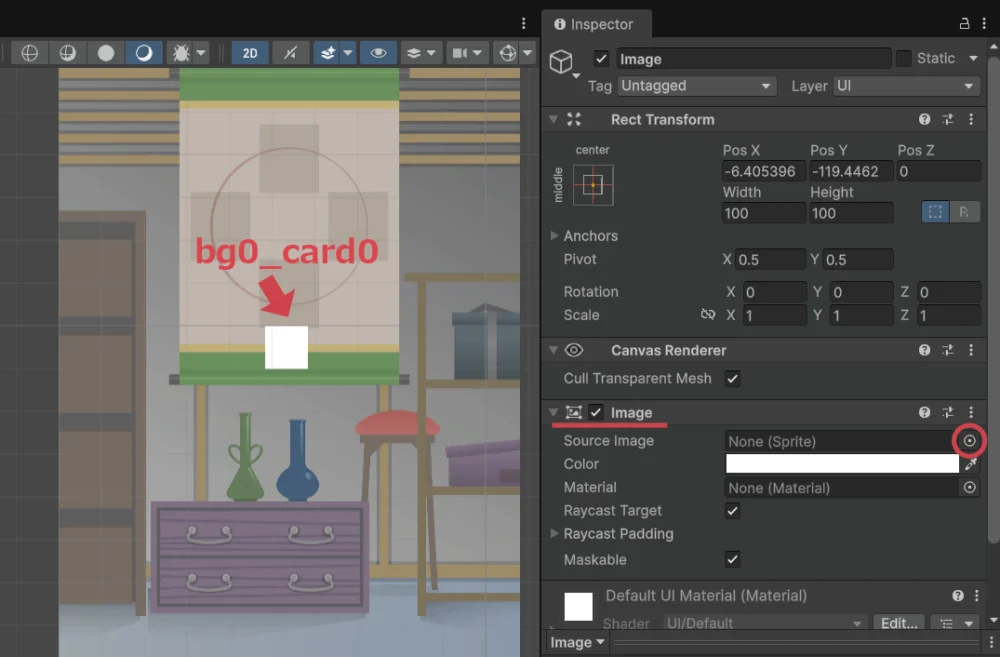Click the Edit... shader button
The image size is (1000, 657).
(898, 623)
